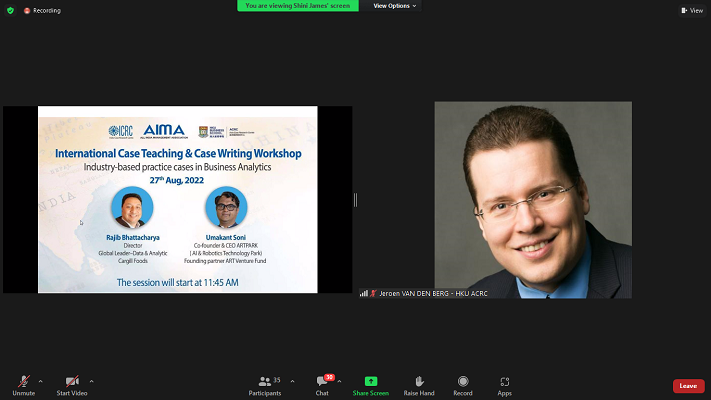The image size is (711, 400).
Task: Click the 'Umakant Soni' name text
Action: coord(226,237)
